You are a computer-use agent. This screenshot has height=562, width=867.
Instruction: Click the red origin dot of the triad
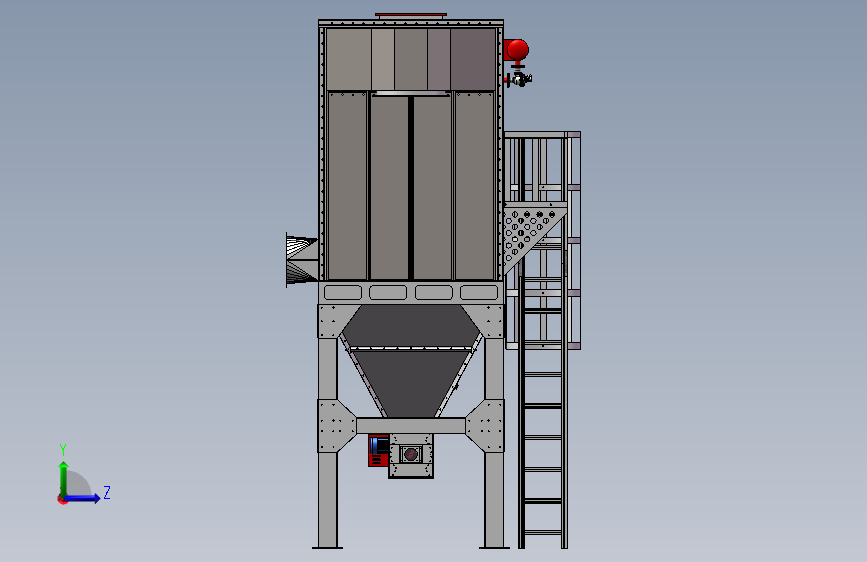(62, 499)
